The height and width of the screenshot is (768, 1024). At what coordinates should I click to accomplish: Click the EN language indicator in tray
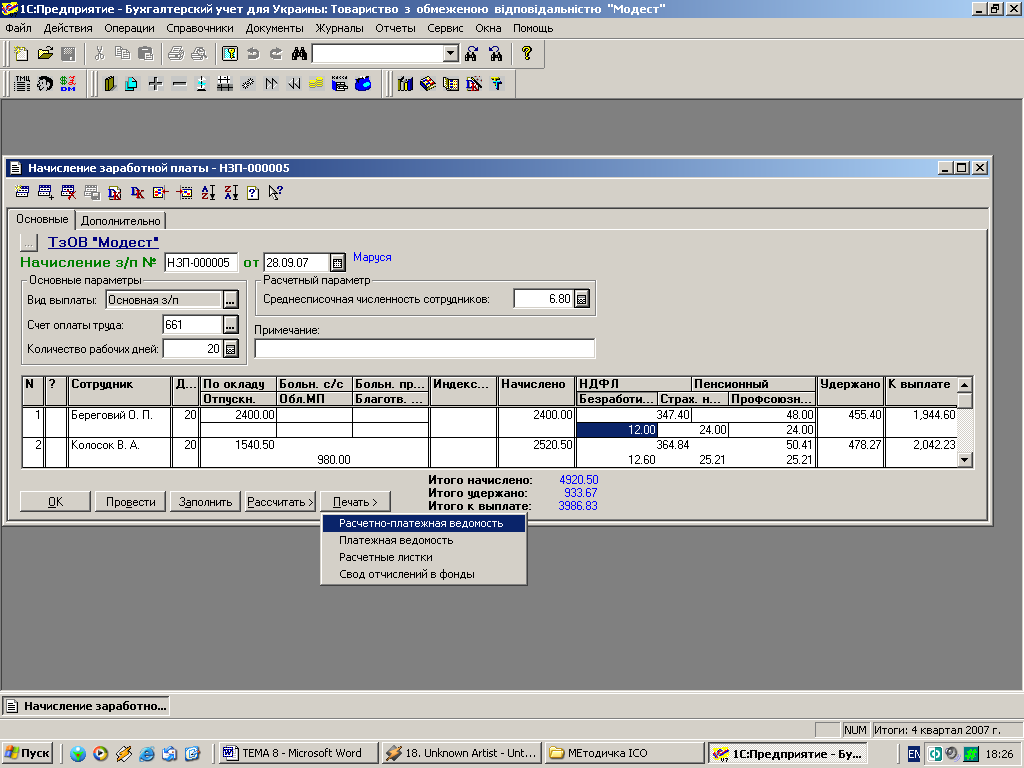point(914,754)
